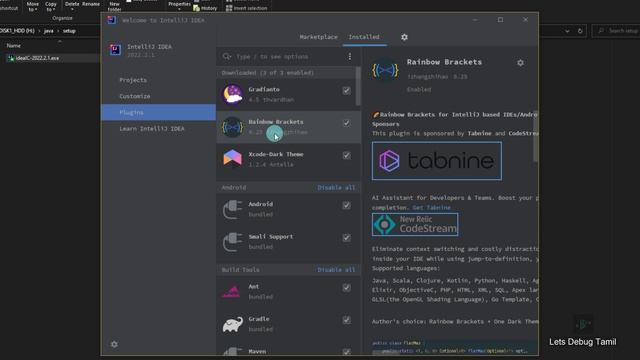Image resolution: width=640 pixels, height=360 pixels.
Task: Disable the Rainbow Brackets checkbox
Action: click(346, 123)
